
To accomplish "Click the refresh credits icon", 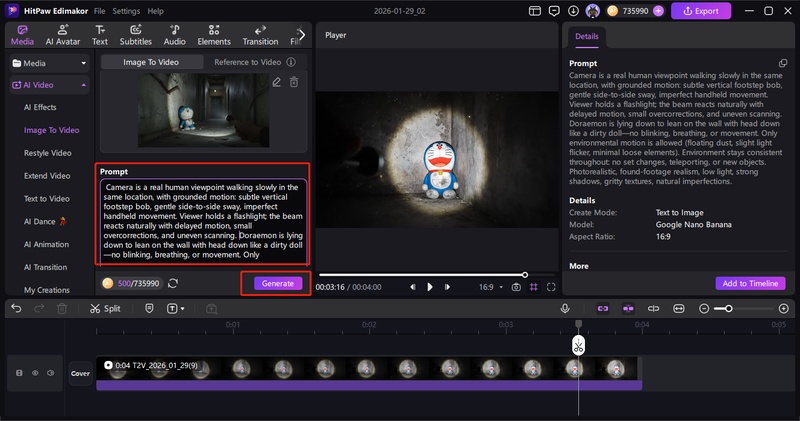I will 173,283.
